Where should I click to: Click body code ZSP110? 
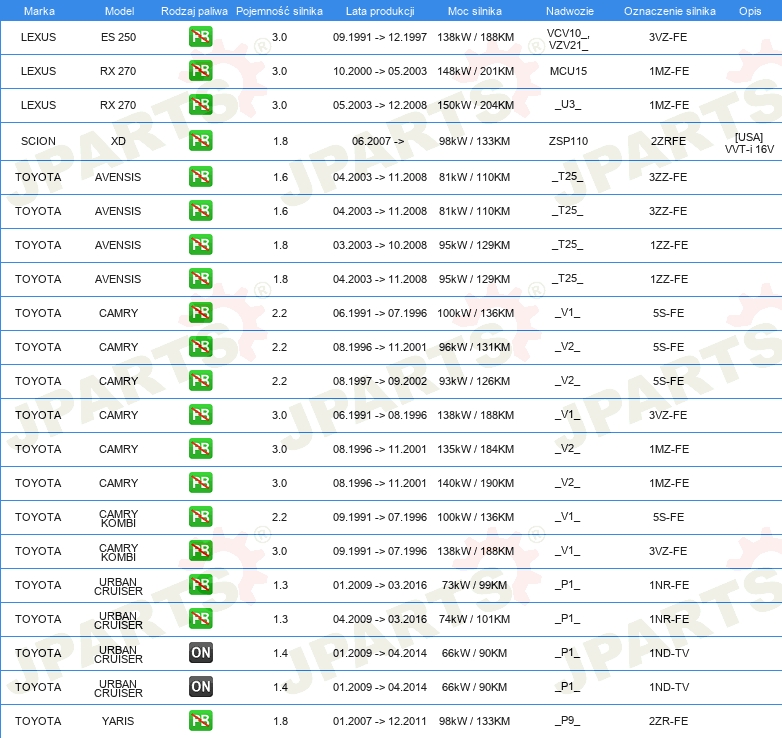[568, 141]
